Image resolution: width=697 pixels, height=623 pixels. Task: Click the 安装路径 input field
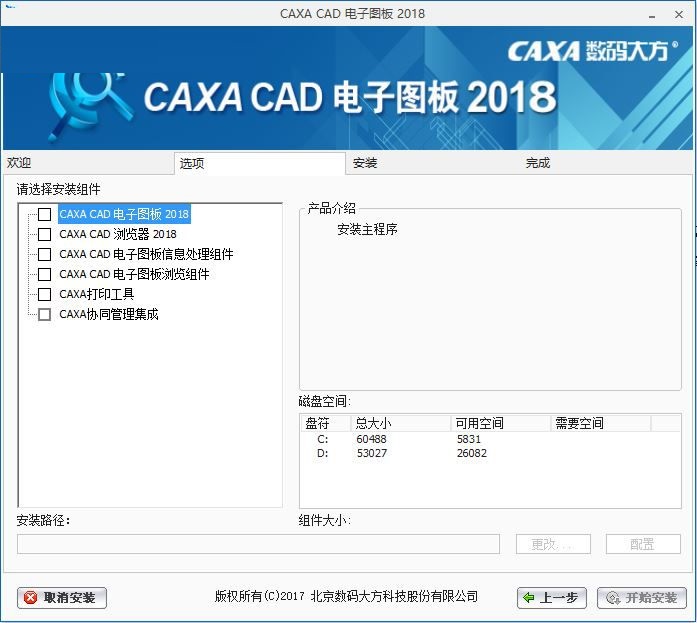258,544
